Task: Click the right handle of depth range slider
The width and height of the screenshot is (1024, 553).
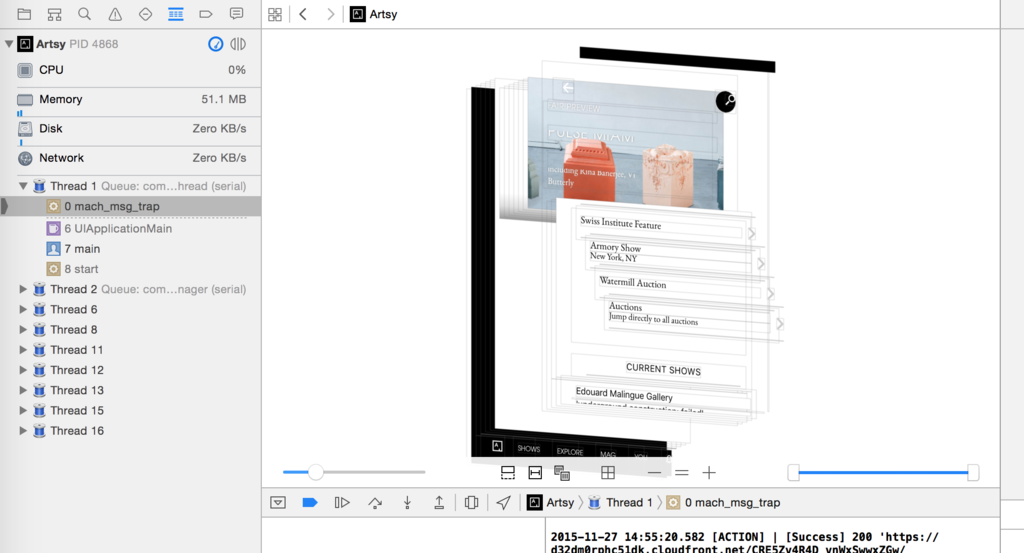Action: [973, 473]
